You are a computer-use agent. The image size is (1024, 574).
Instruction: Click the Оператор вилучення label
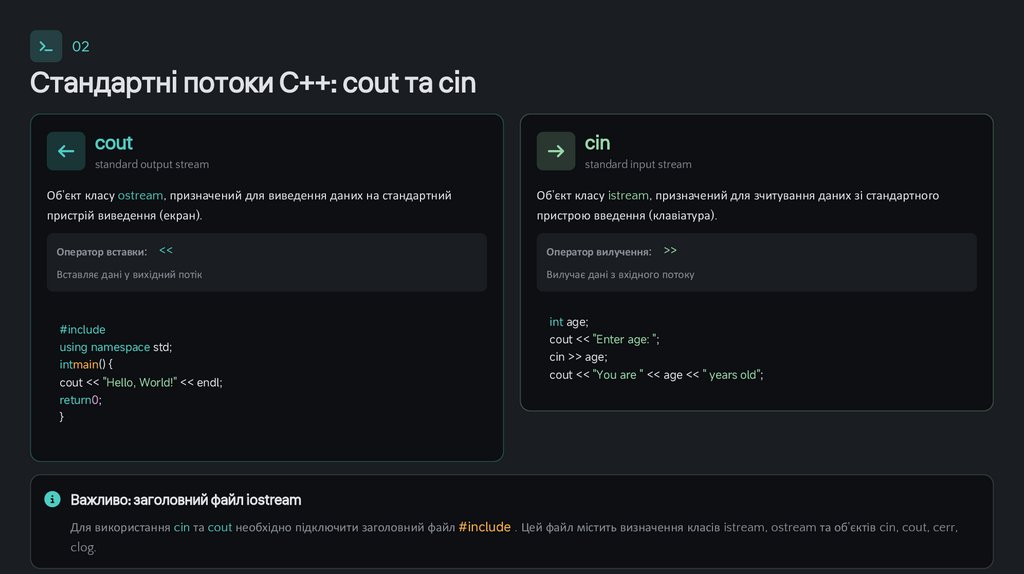(x=598, y=252)
